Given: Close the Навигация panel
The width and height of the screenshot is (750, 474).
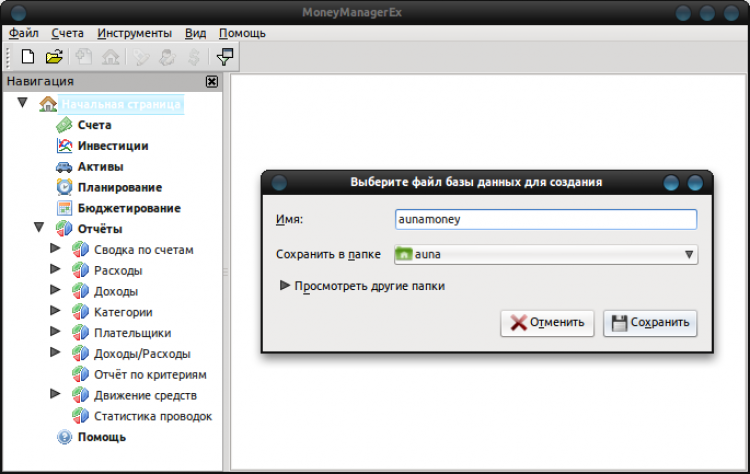Looking at the screenshot, I should coord(212,81).
